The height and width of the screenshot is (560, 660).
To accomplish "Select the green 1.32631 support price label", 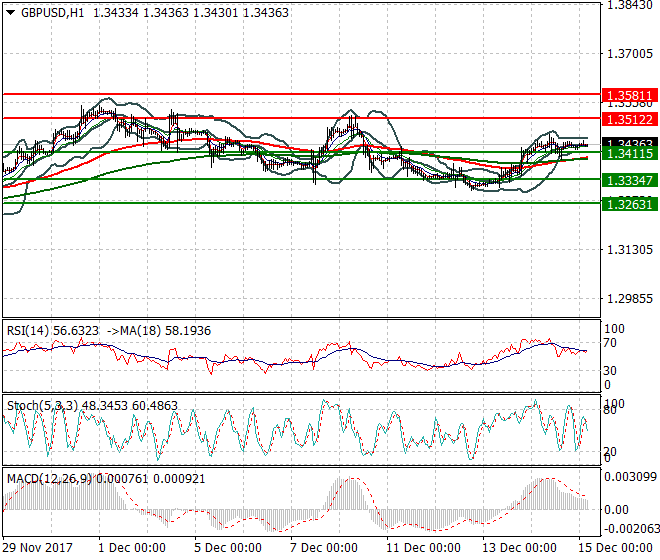I will [630, 204].
